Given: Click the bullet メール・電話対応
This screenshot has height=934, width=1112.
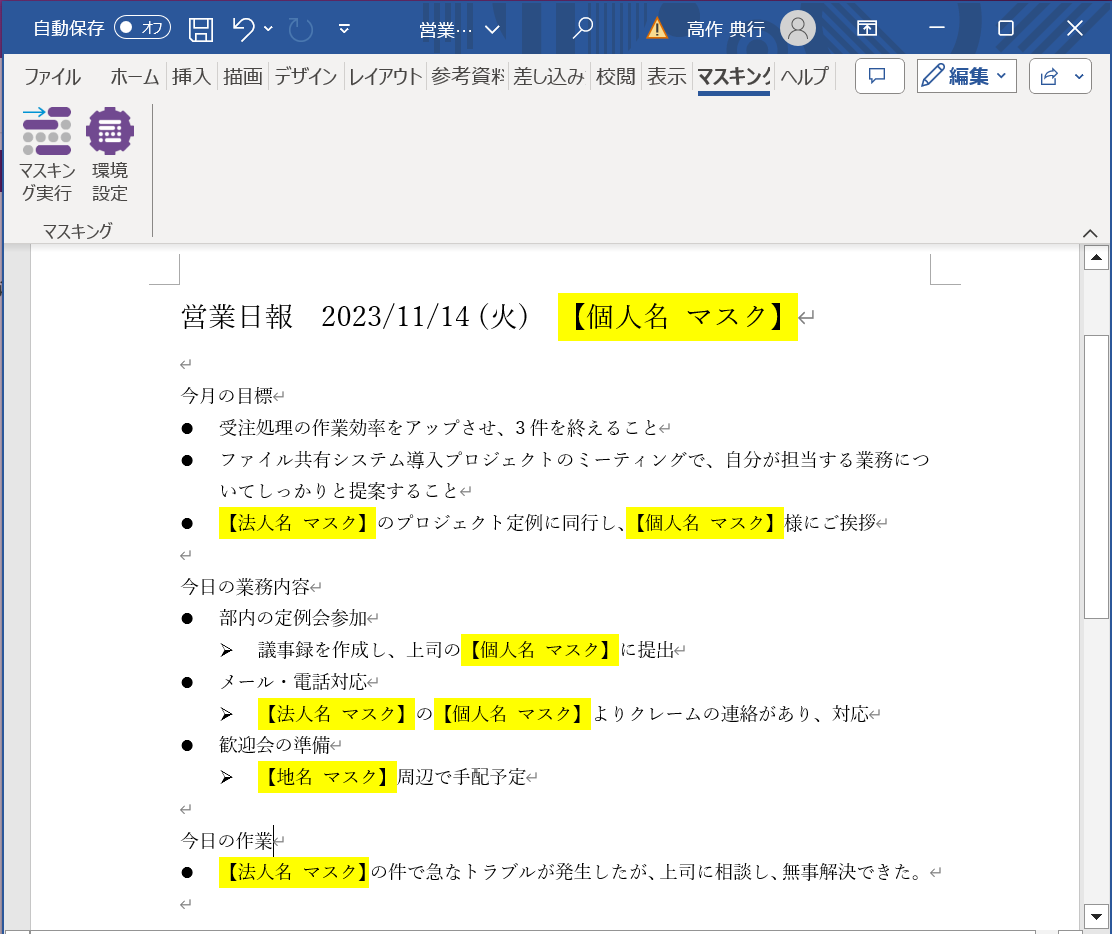Looking at the screenshot, I should (x=293, y=682).
